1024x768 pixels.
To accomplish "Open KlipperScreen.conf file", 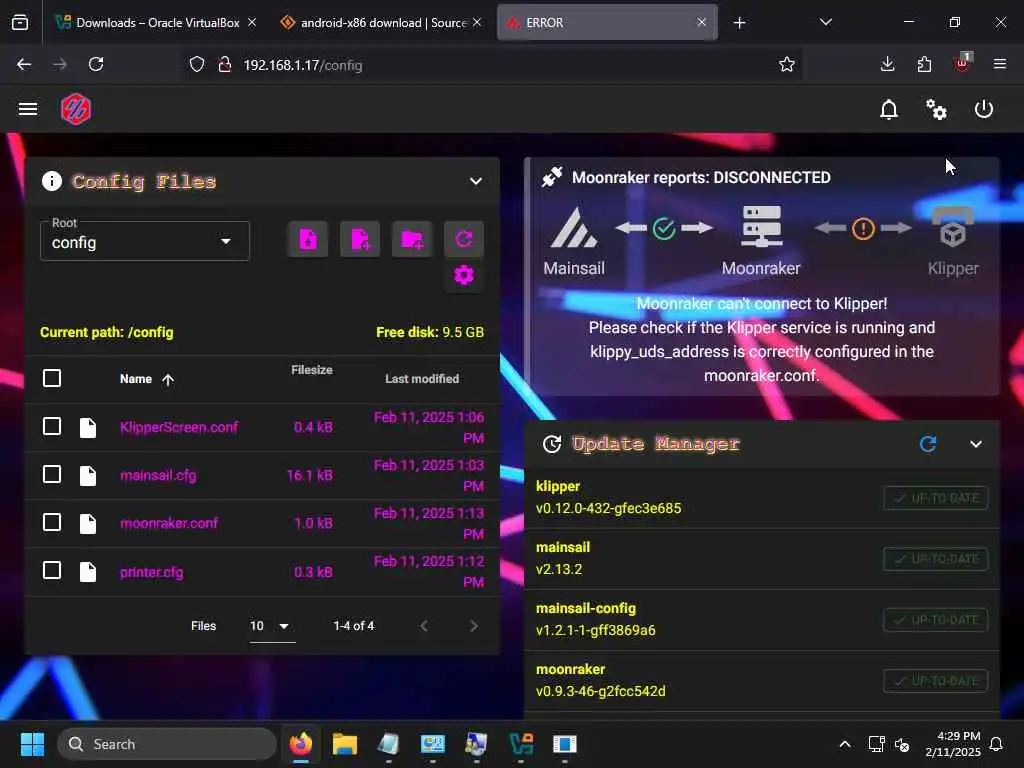I will tap(179, 427).
